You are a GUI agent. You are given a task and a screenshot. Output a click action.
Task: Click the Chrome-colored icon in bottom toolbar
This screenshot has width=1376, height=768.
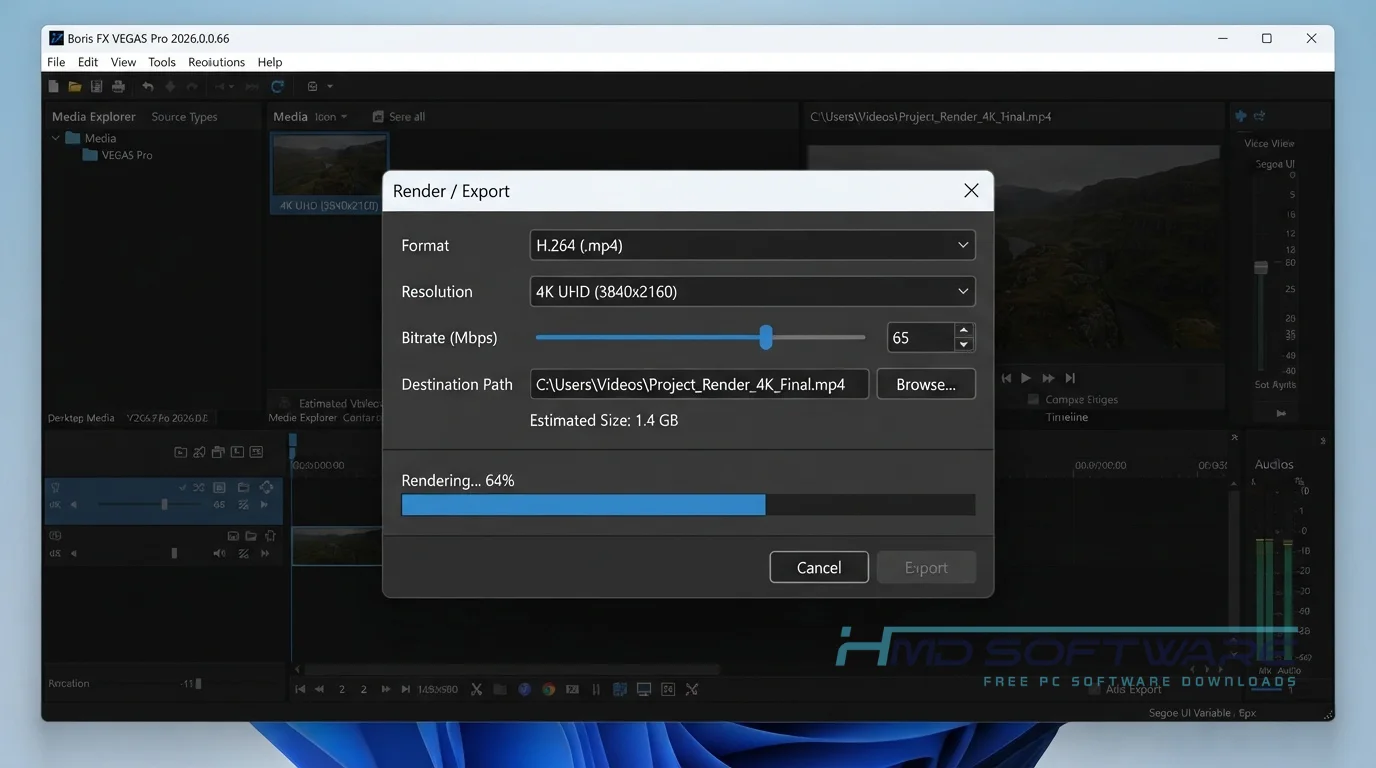click(x=548, y=689)
